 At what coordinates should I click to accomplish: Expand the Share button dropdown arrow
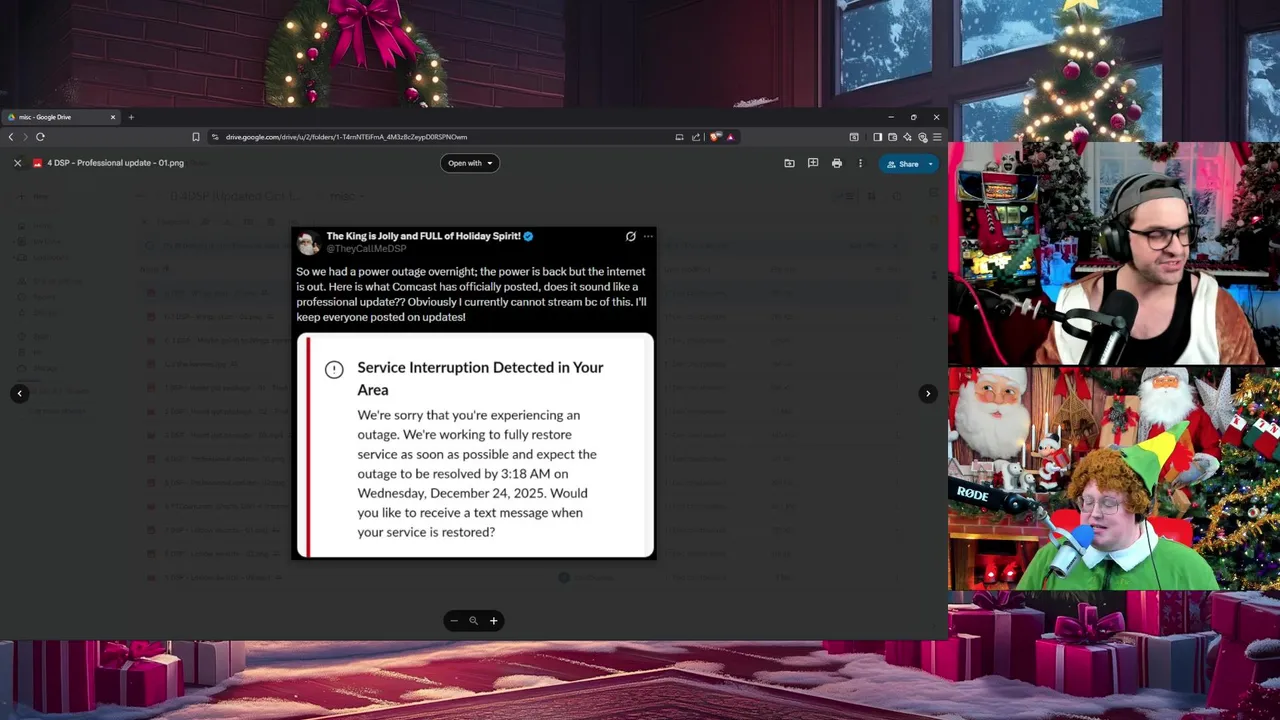pos(930,164)
